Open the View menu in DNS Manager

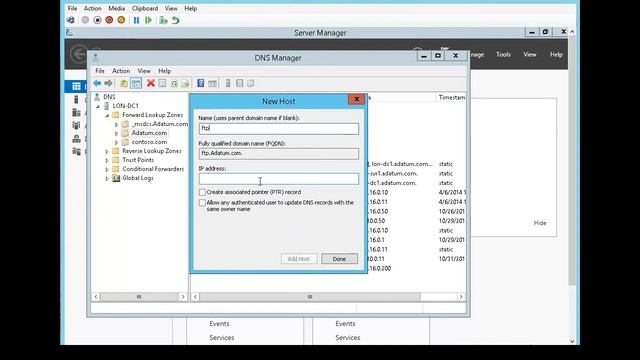pyautogui.click(x=144, y=71)
